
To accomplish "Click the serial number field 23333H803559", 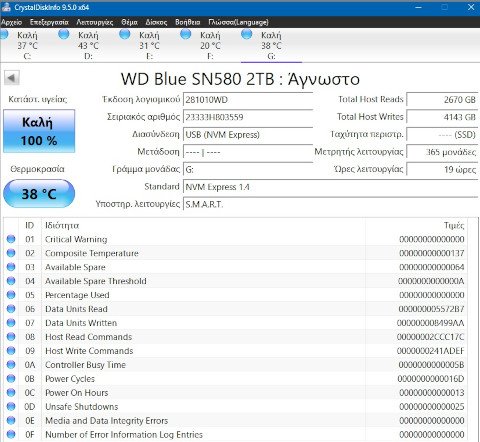I will [248, 117].
